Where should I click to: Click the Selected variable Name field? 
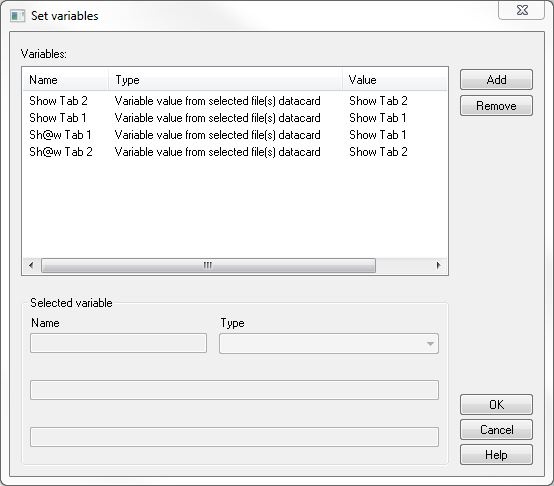118,343
